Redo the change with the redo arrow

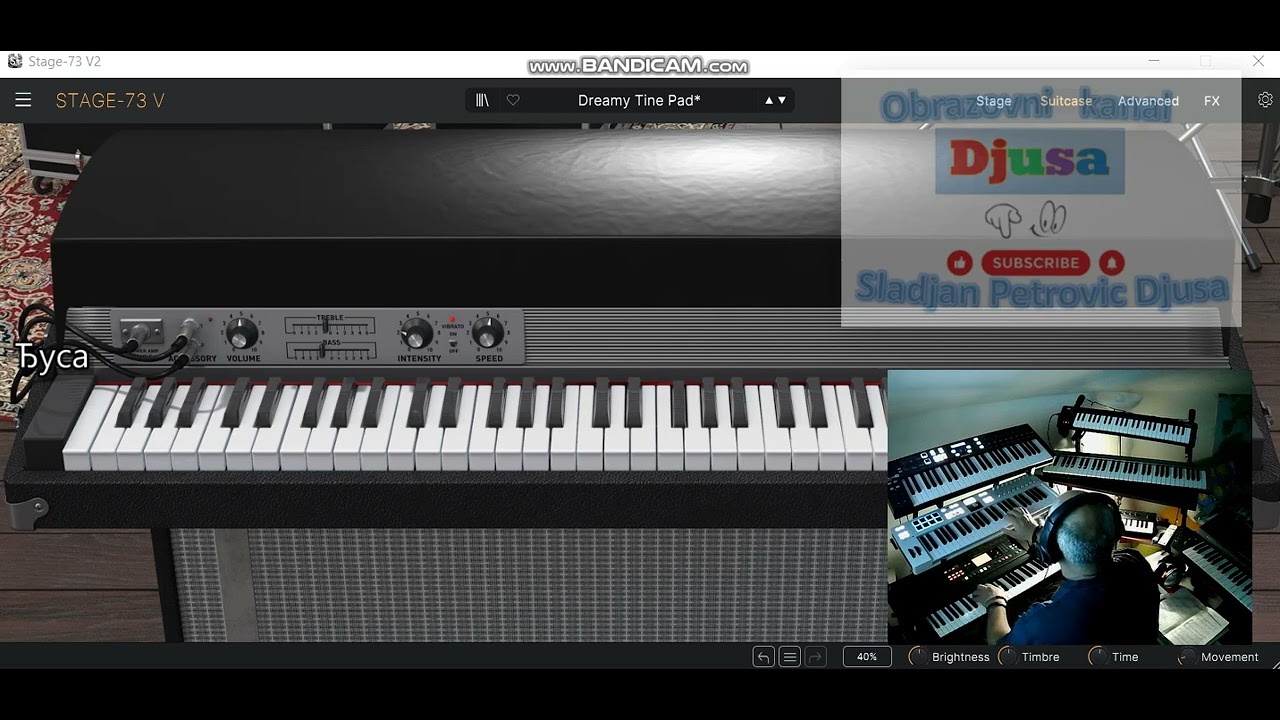(x=816, y=657)
